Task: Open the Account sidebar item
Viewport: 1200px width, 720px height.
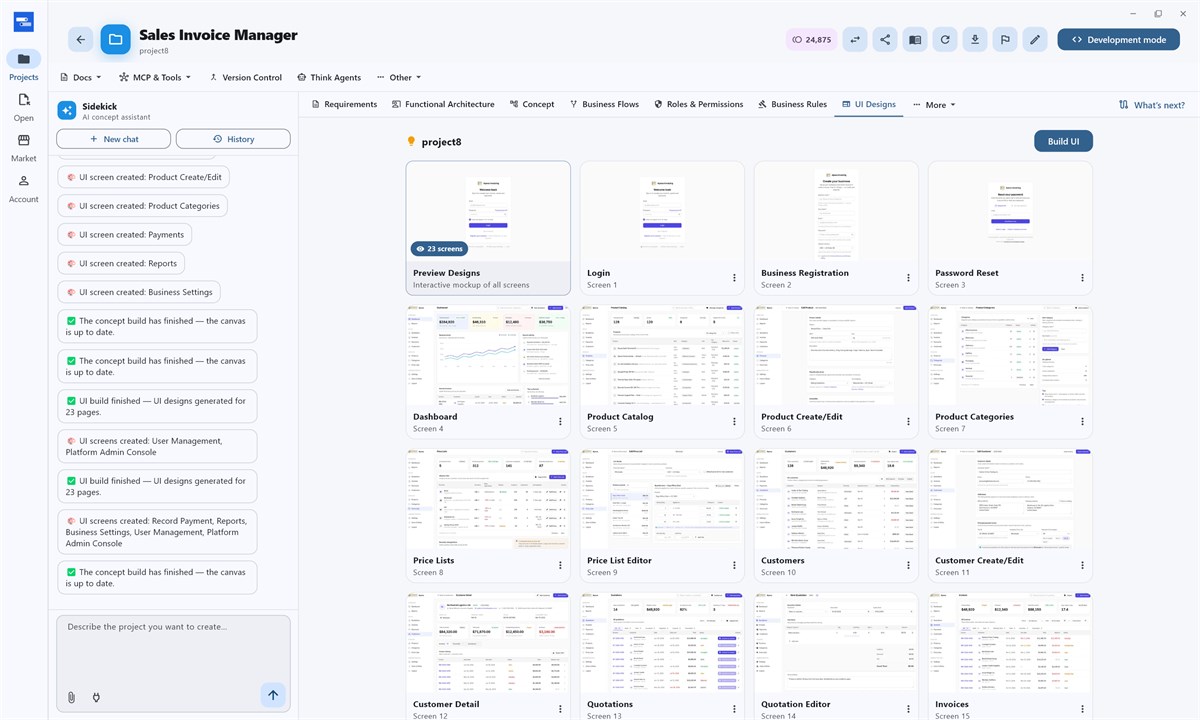Action: 24,188
